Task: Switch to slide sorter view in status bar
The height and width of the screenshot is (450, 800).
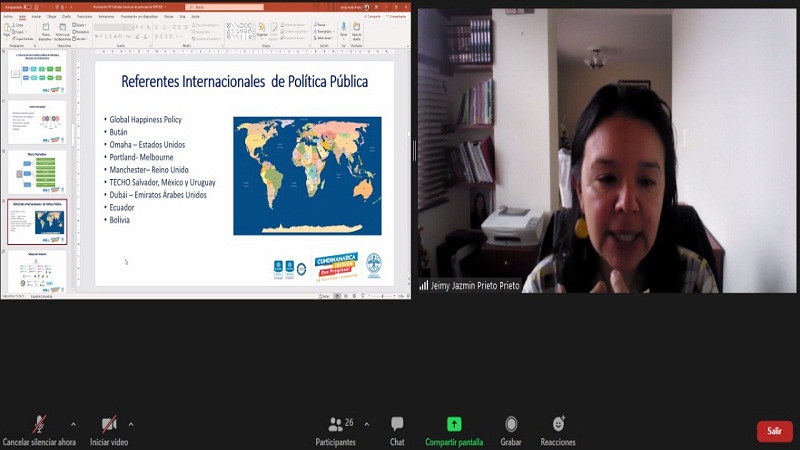Action: [x=345, y=296]
